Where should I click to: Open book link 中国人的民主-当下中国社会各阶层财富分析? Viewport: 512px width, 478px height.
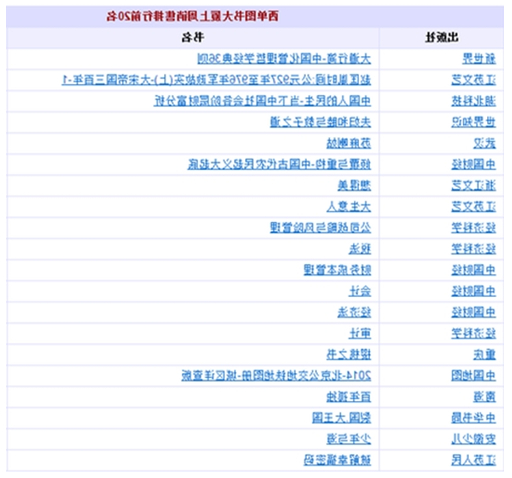pos(262,101)
